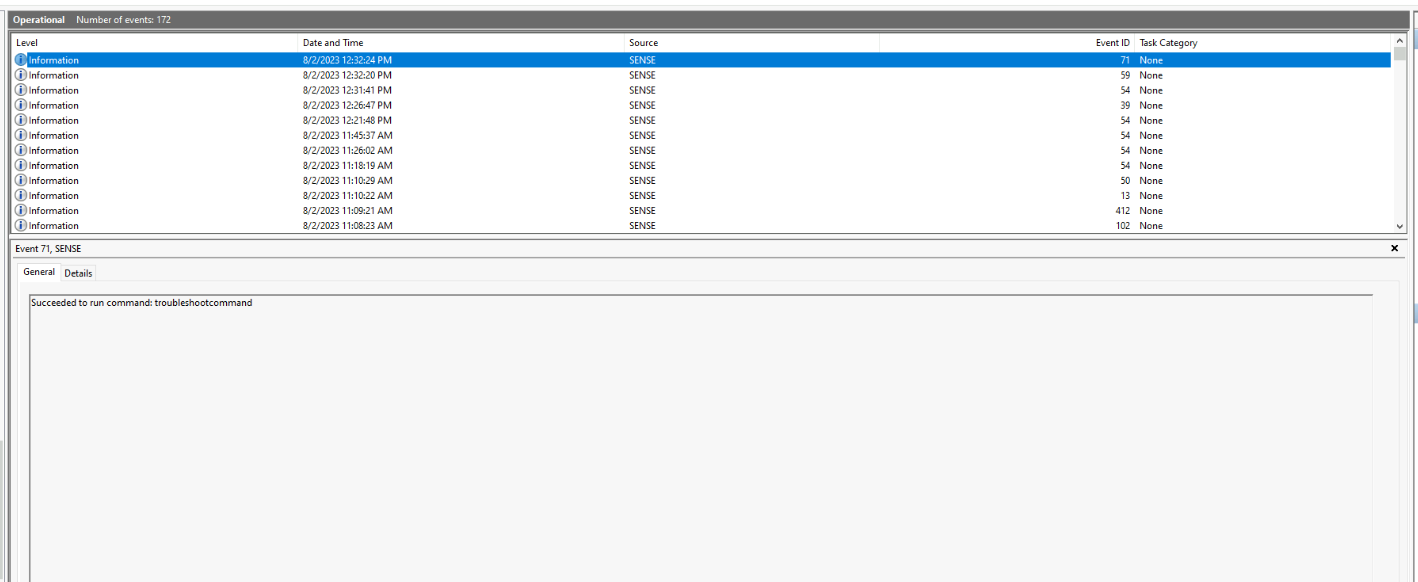Click the info icon on the Event 50 row

click(x=20, y=180)
